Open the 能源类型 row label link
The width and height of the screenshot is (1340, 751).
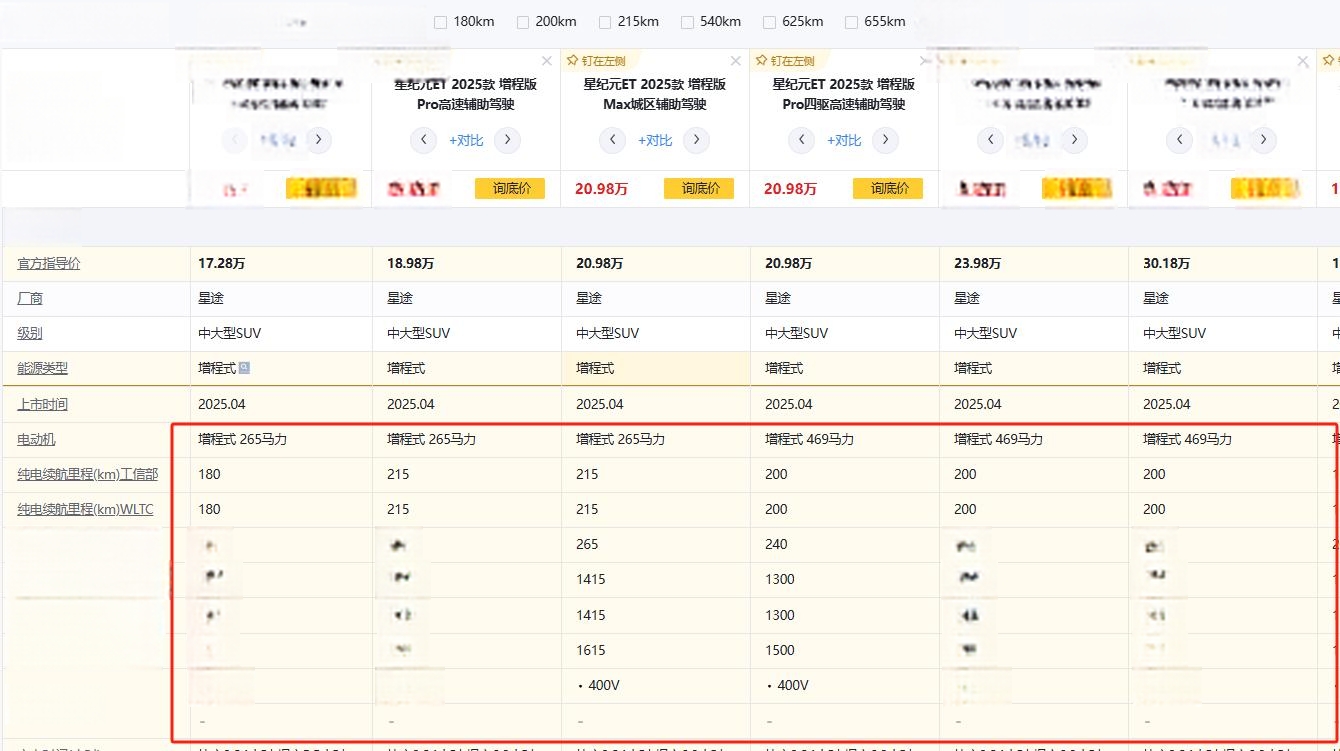[x=43, y=368]
